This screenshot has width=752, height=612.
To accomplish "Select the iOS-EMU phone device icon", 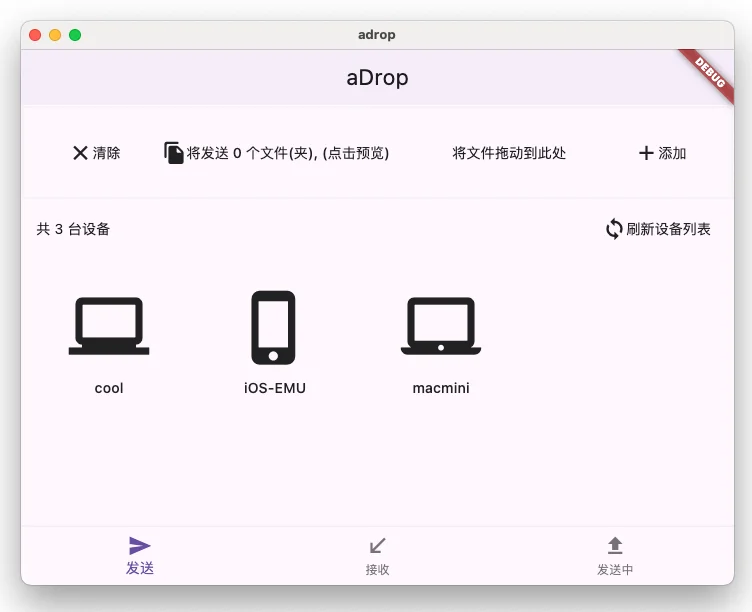I will tap(273, 328).
